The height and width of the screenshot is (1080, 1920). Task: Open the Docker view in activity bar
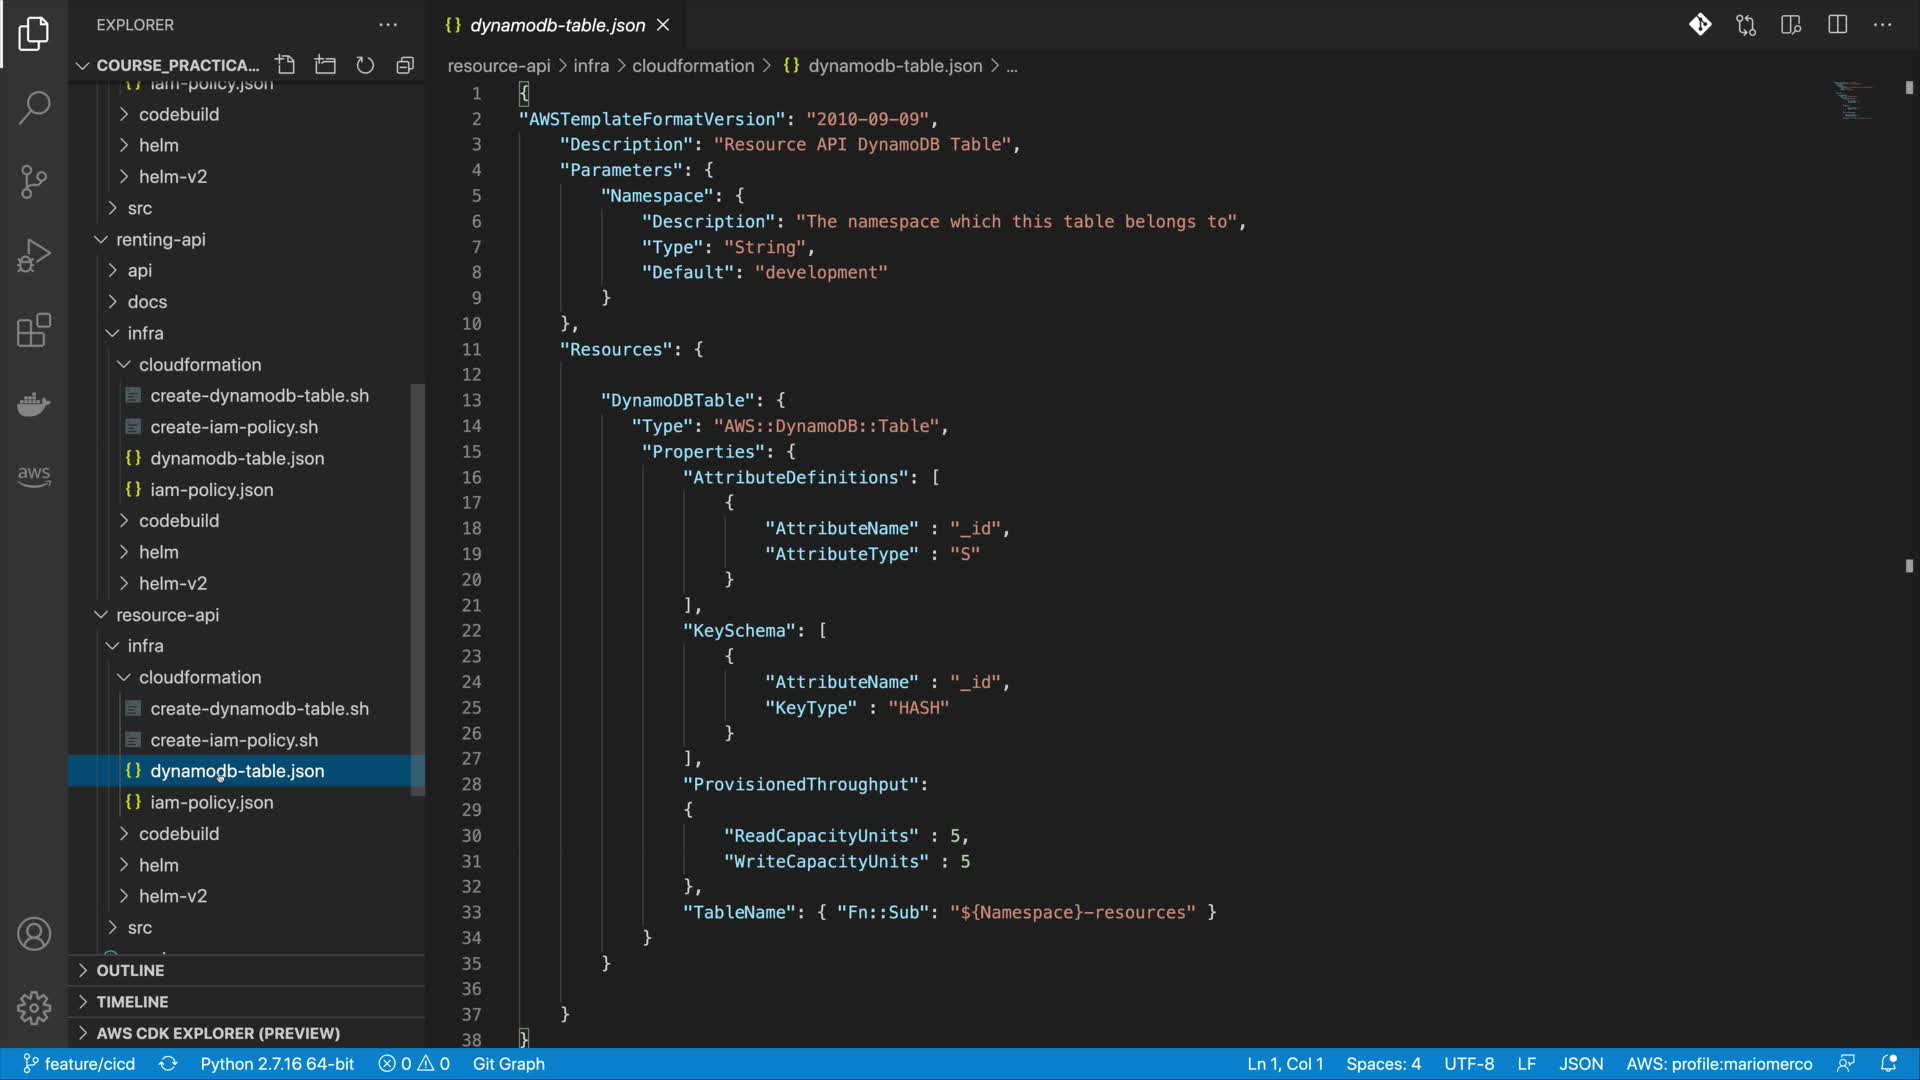(x=34, y=404)
